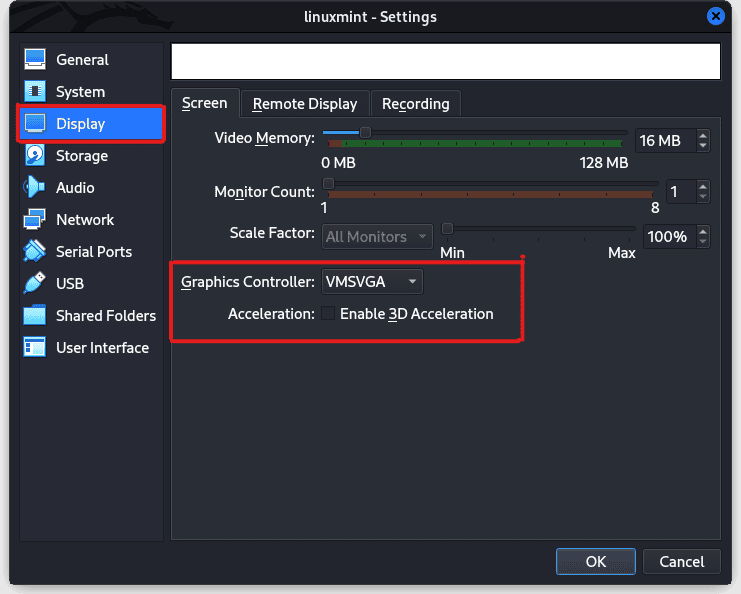Click the Network computers icon
This screenshot has height=594, width=741.
tap(35, 220)
